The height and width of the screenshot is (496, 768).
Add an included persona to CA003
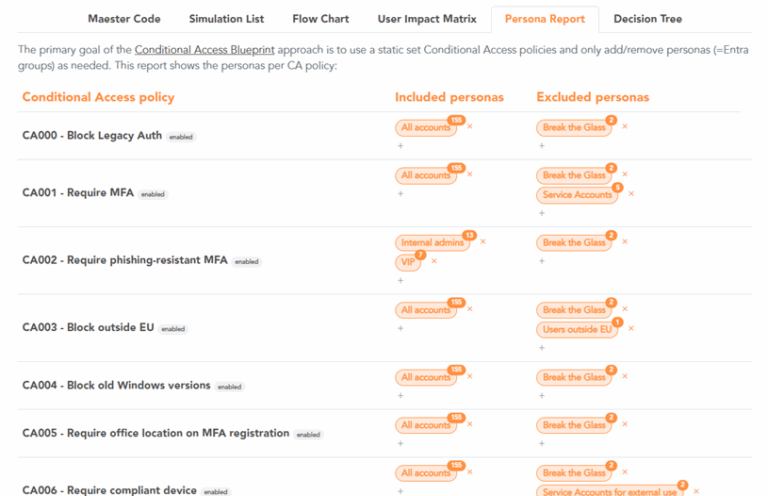(400, 329)
